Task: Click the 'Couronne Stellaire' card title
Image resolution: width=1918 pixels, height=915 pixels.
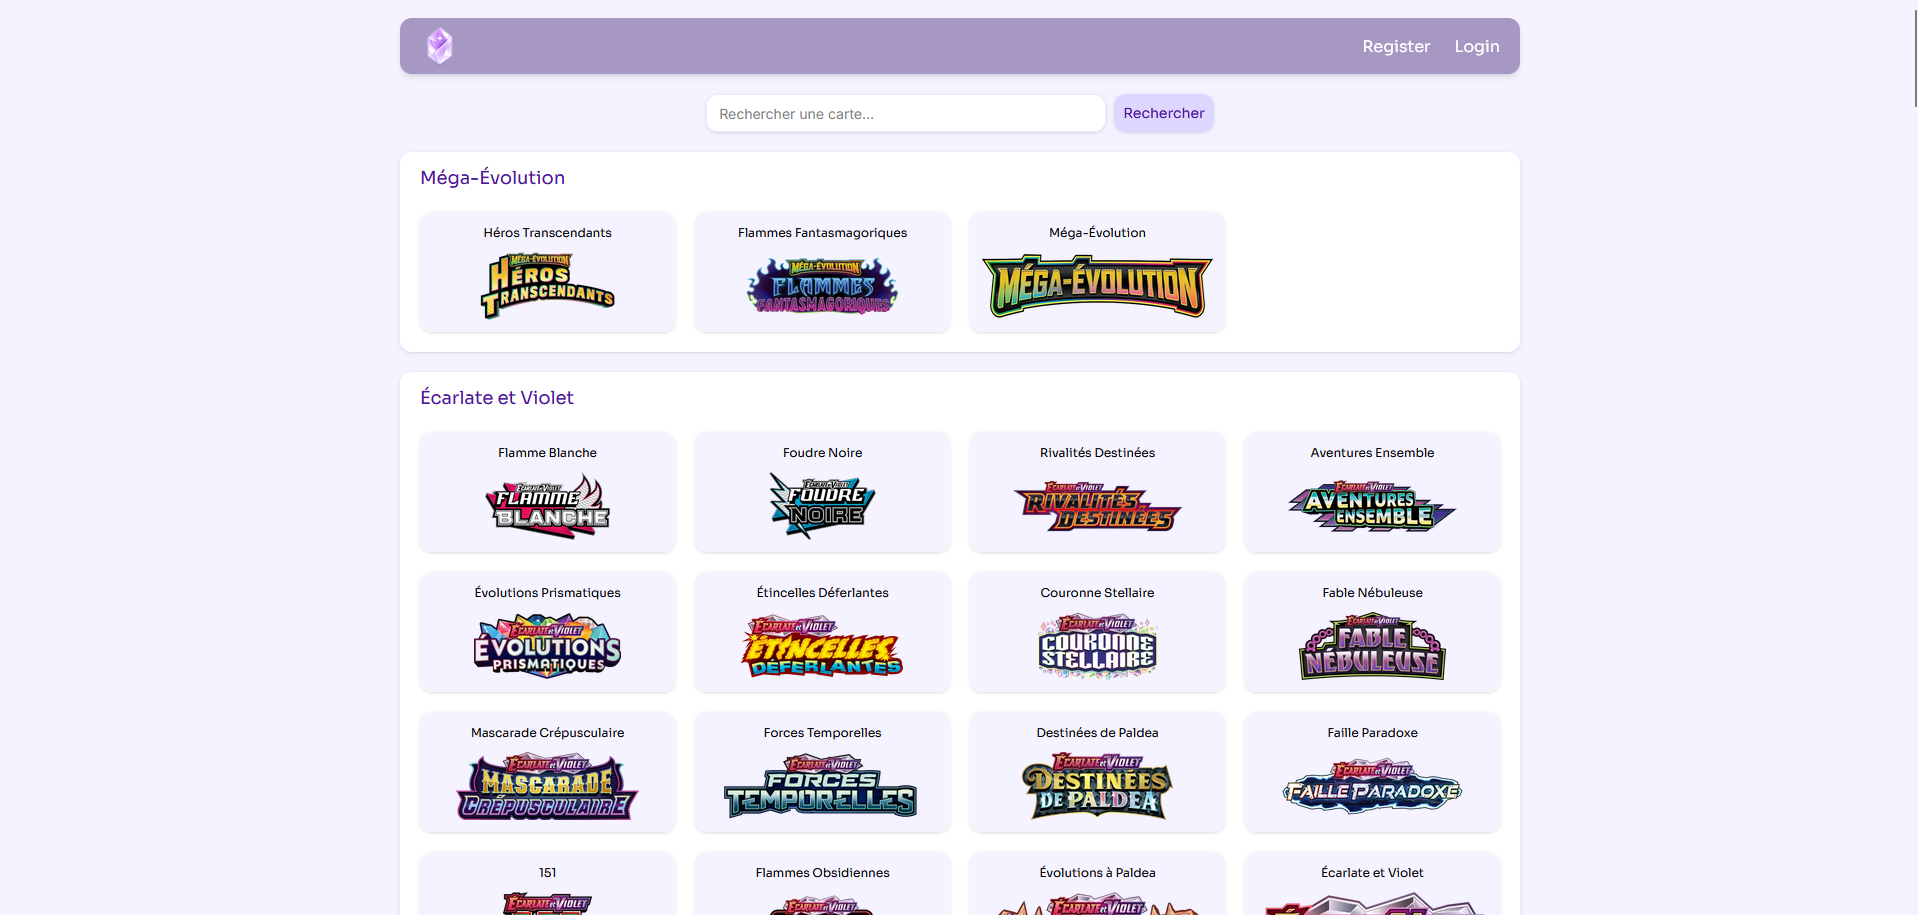Action: [x=1097, y=593]
